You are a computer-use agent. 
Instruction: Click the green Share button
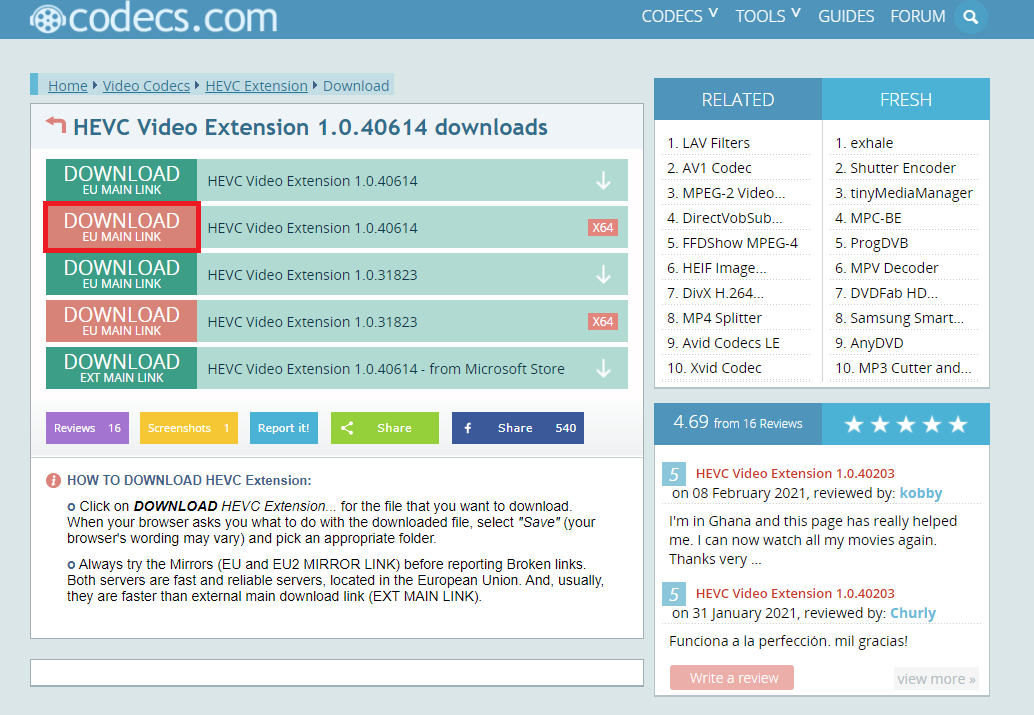point(384,428)
